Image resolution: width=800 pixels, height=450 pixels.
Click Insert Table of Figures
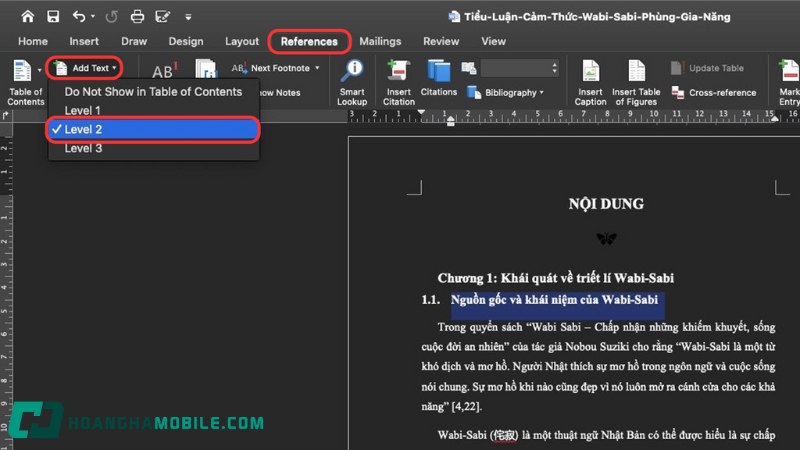coord(636,82)
